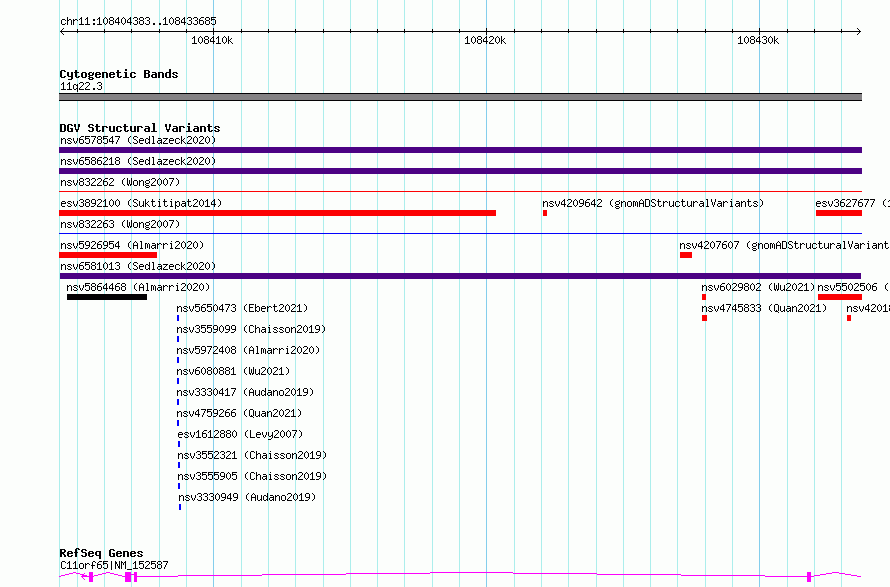
Task: Select the red bar under nsv5926954
Action: point(108,255)
